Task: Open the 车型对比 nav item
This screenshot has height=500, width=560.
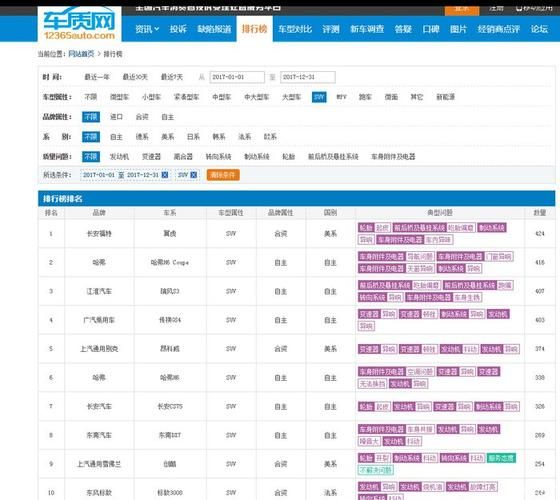Action: (295, 29)
